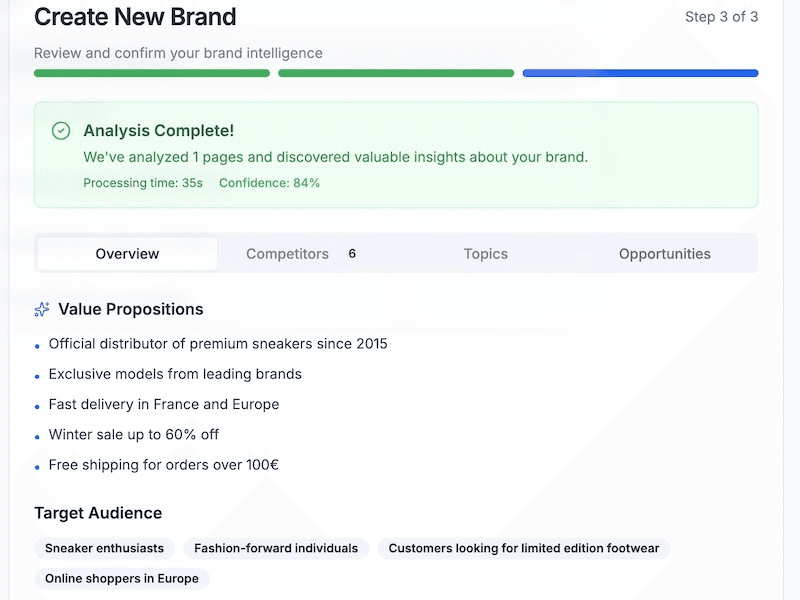Select the Overview tab
This screenshot has height=600, width=800.
click(127, 254)
